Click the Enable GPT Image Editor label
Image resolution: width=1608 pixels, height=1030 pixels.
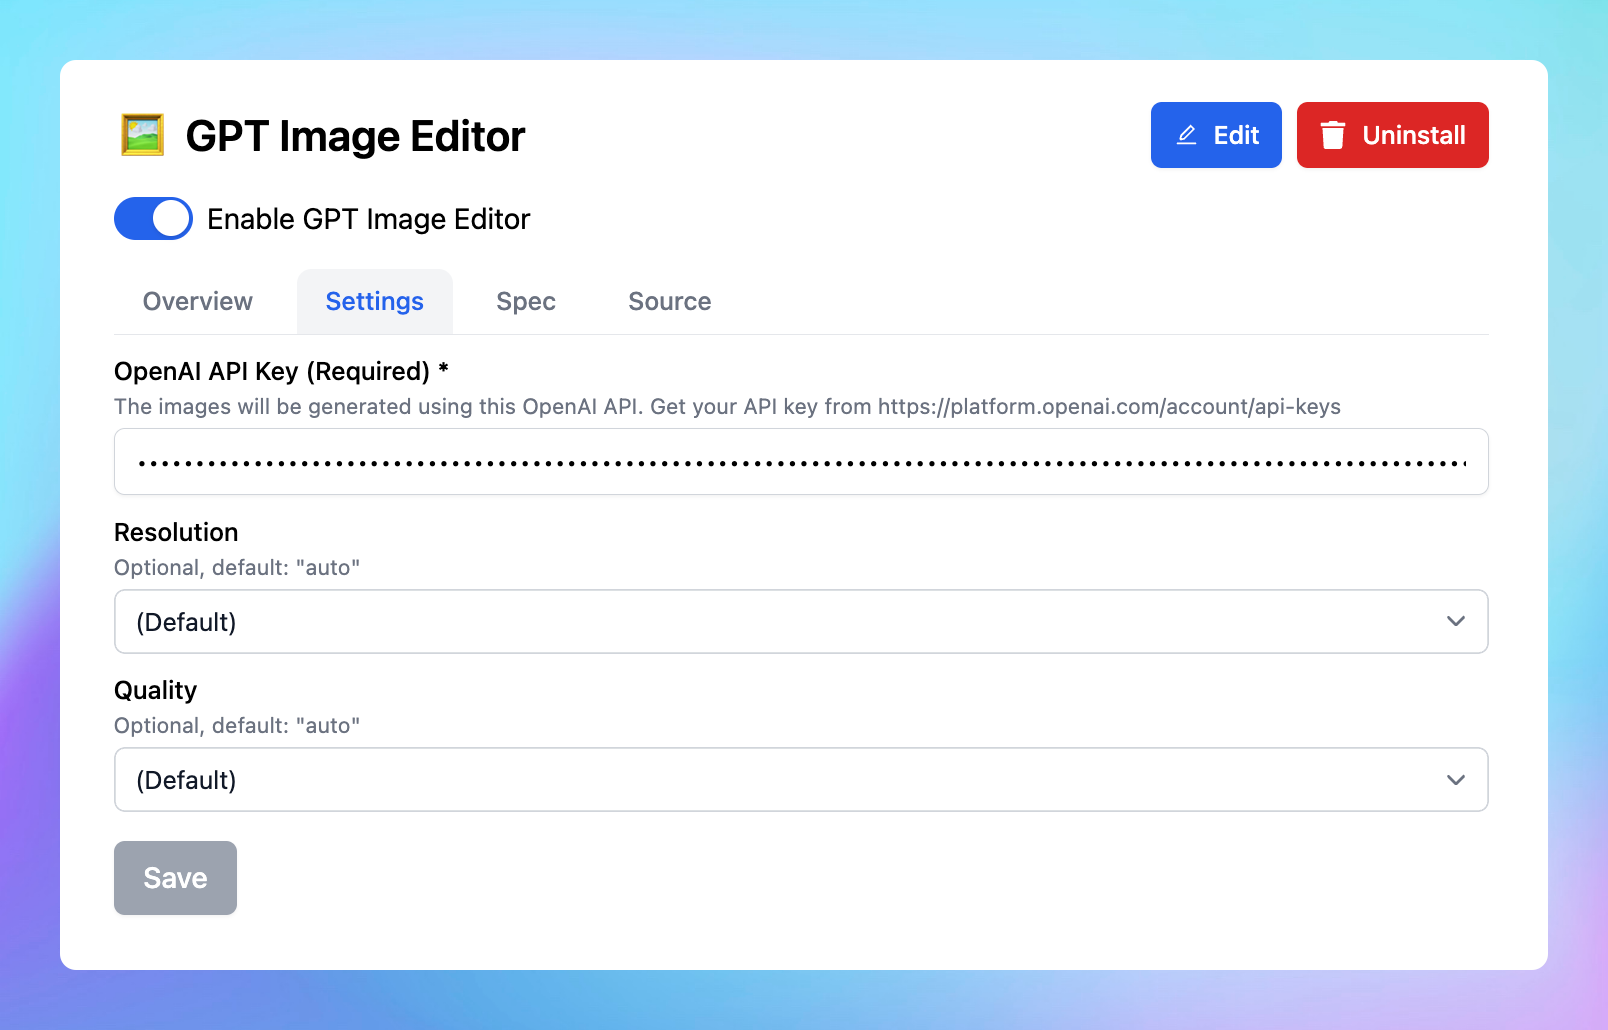(369, 219)
